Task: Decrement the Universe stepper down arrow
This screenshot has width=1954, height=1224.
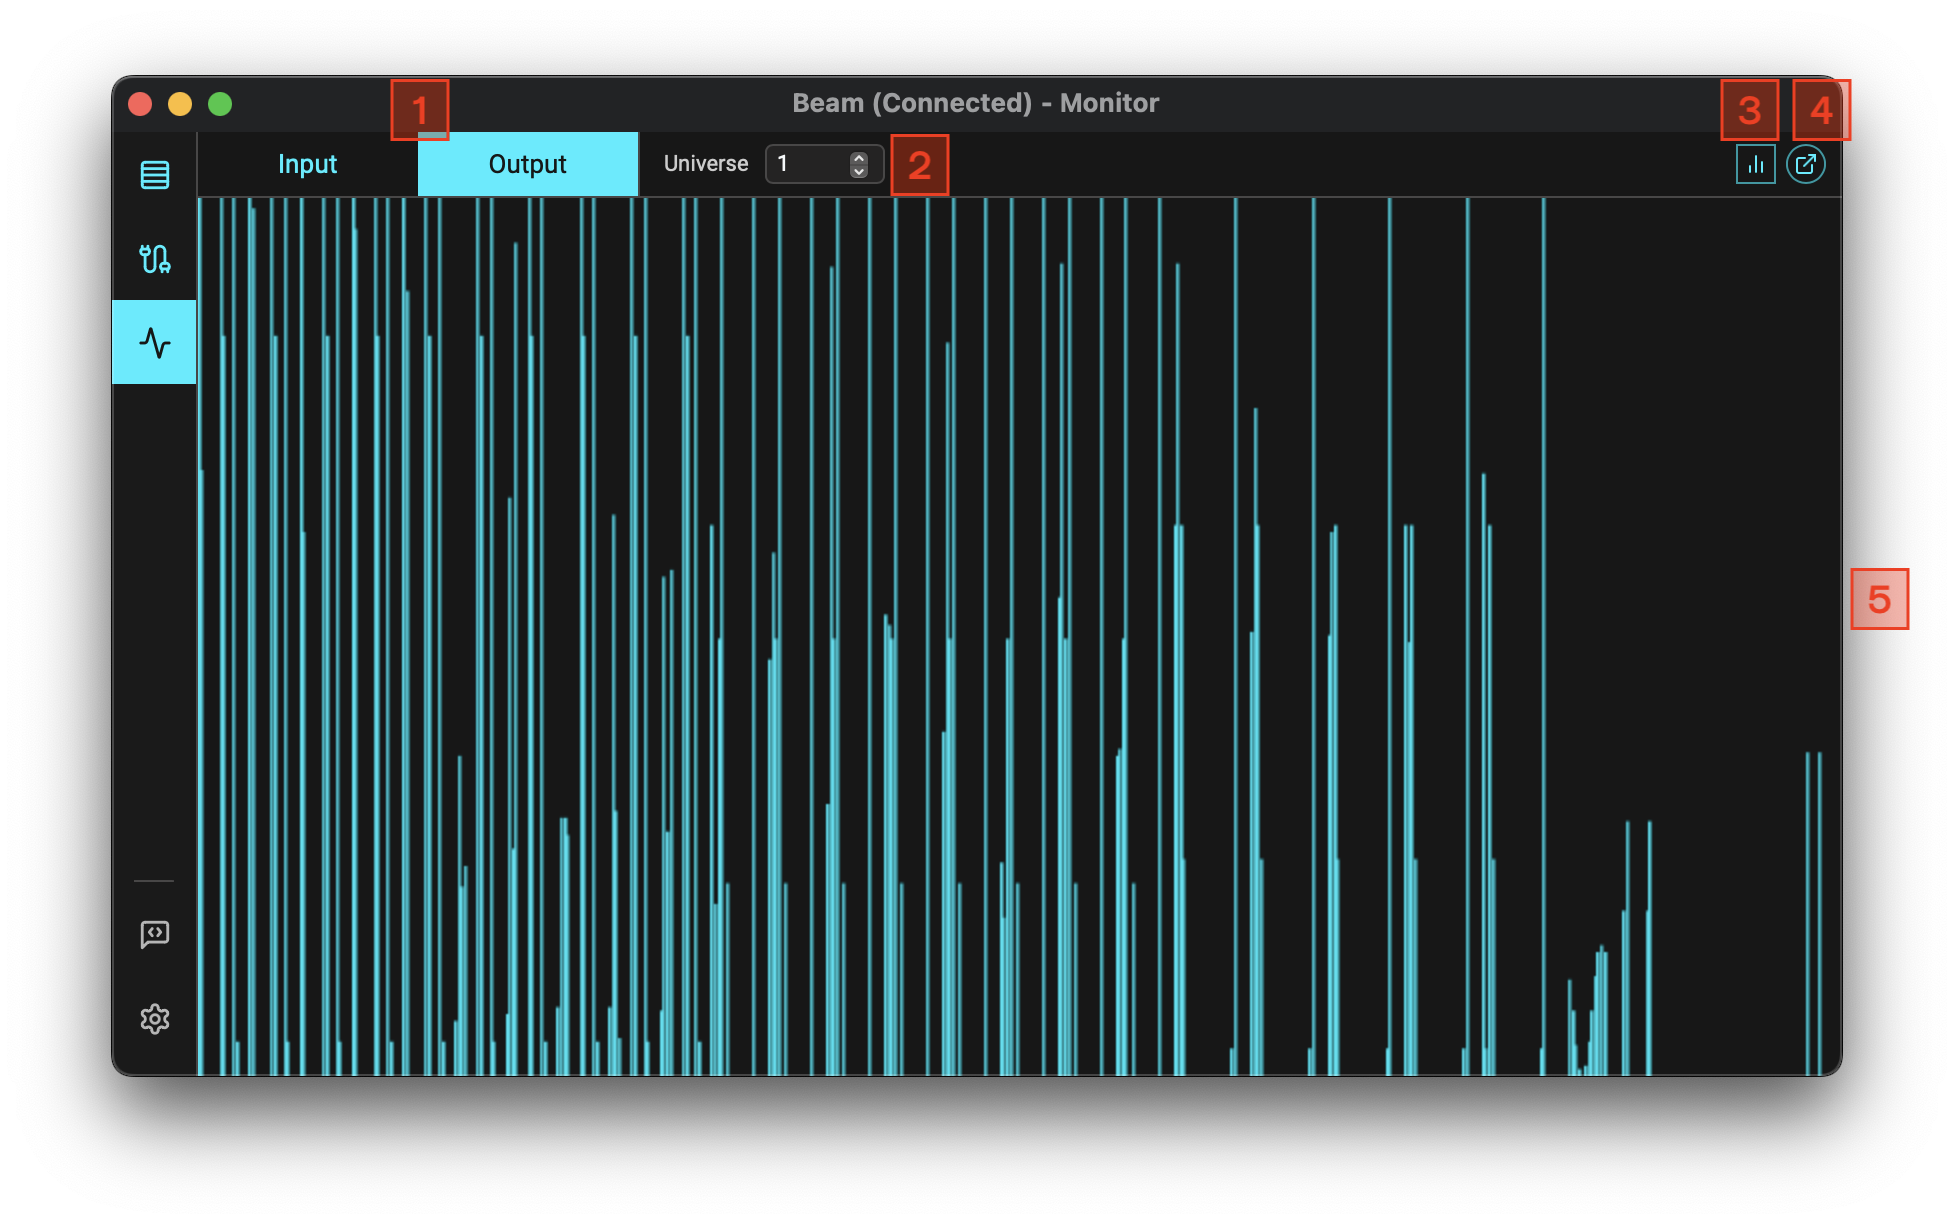Action: [859, 171]
